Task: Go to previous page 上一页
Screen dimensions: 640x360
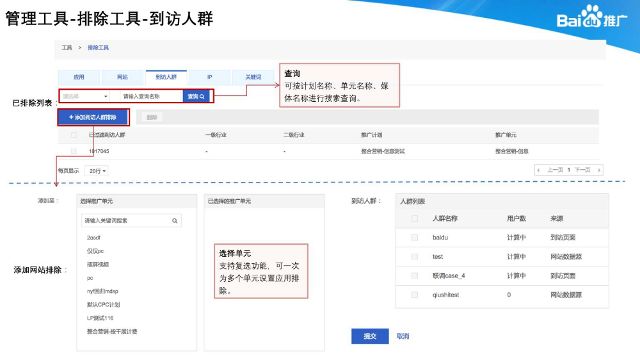Action: tap(555, 170)
